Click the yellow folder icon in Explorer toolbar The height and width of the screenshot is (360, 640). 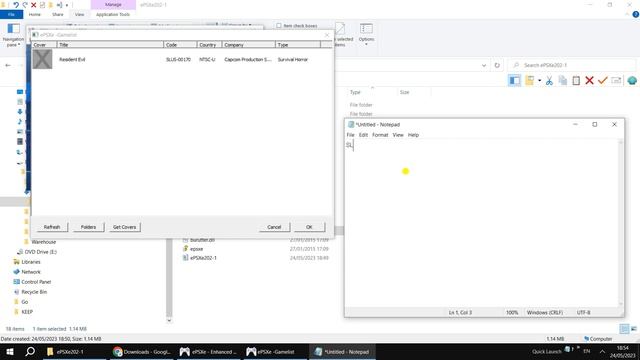point(529,80)
